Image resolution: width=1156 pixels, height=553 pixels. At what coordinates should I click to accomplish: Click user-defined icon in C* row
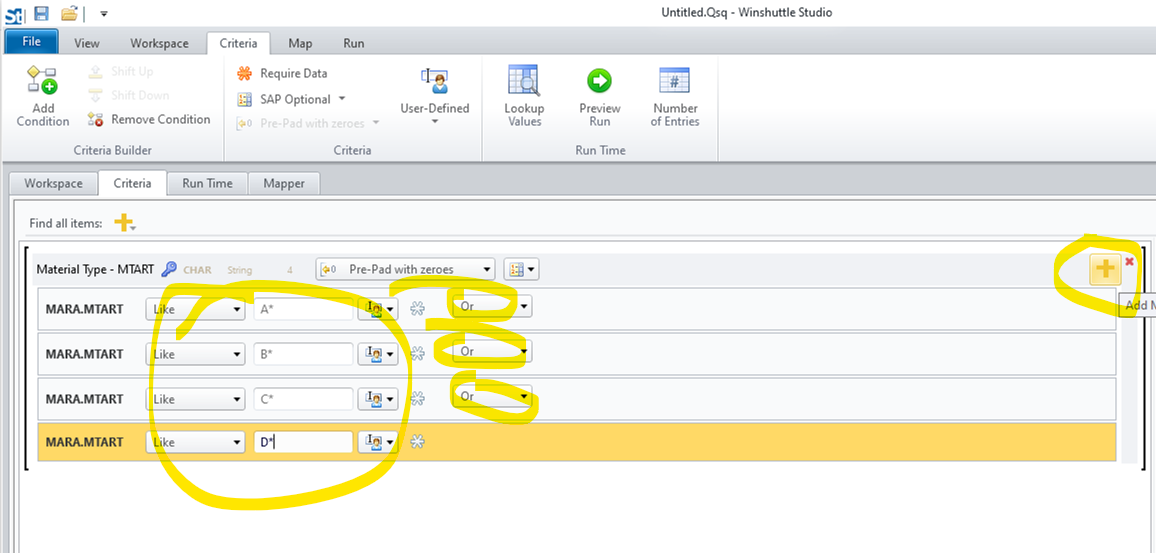[377, 399]
